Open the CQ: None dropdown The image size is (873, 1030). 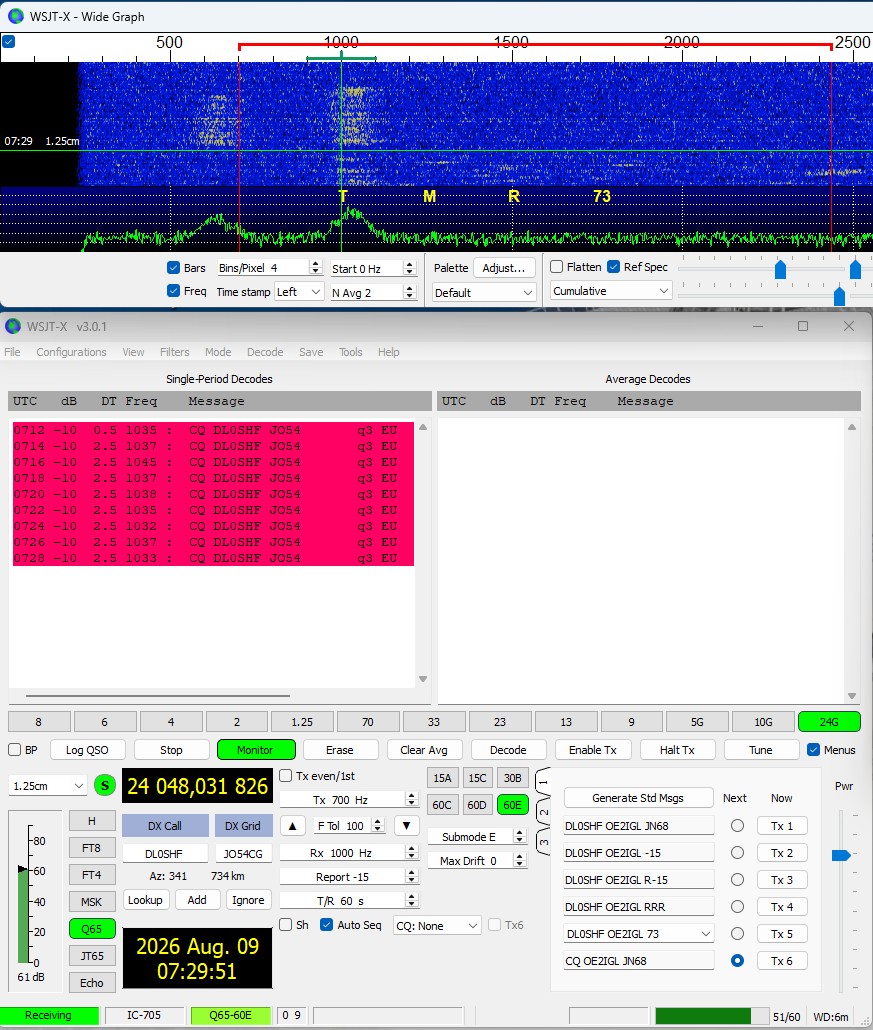tap(437, 926)
